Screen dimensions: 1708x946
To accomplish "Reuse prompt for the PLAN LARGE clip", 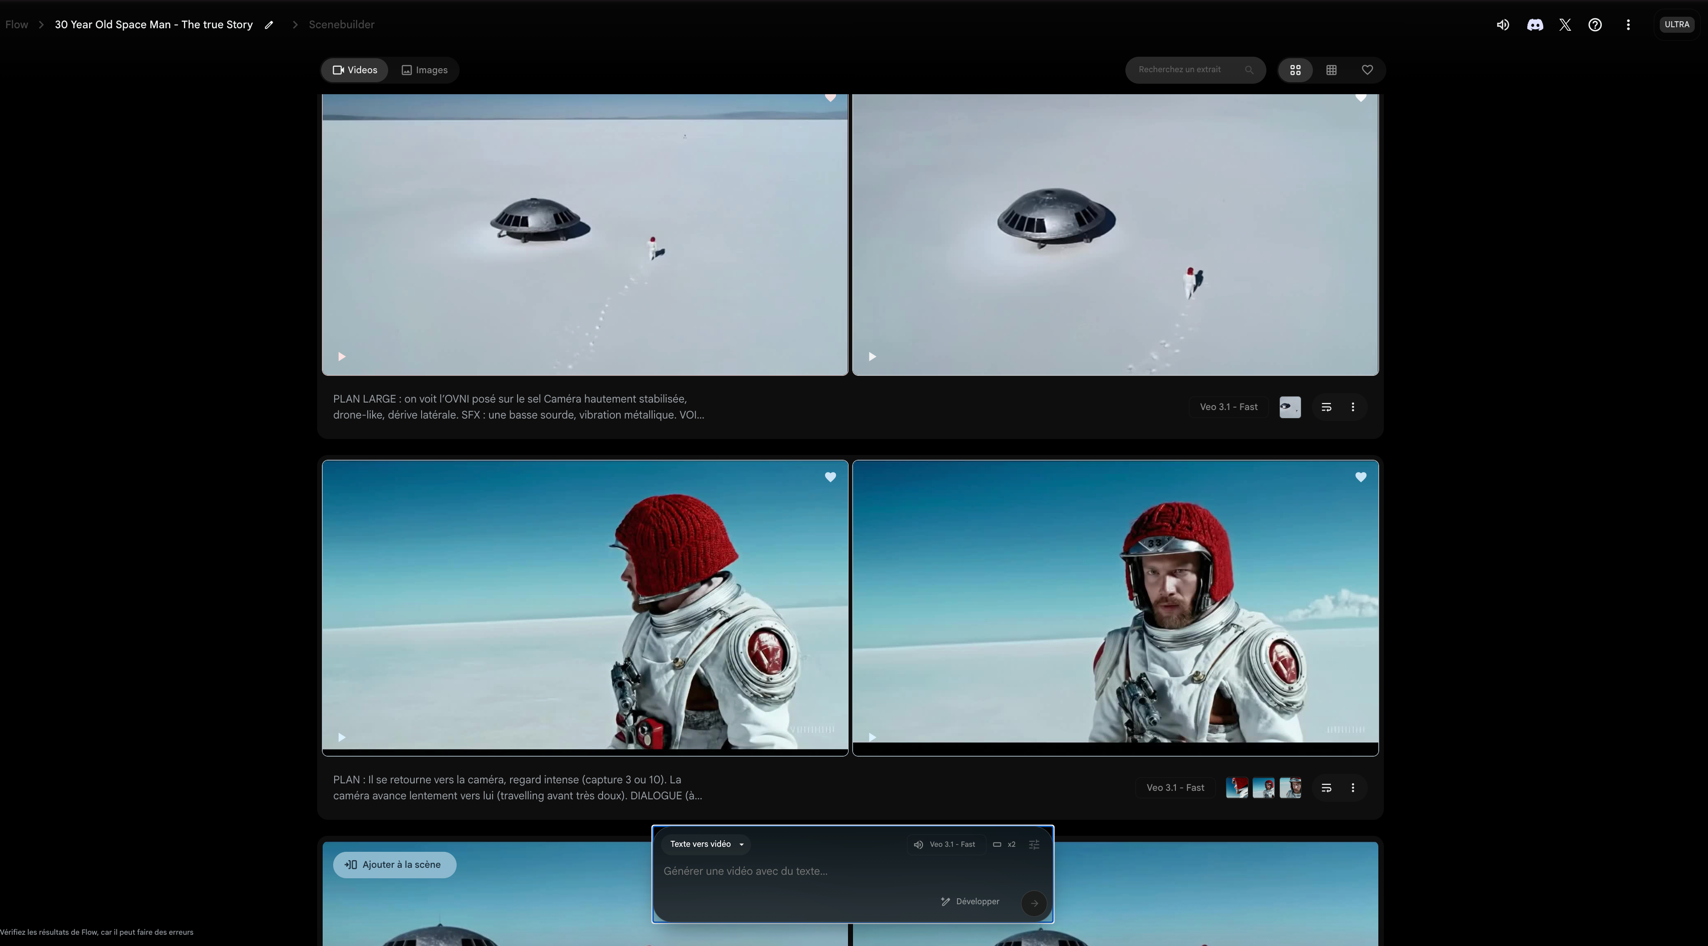I will tap(1326, 407).
